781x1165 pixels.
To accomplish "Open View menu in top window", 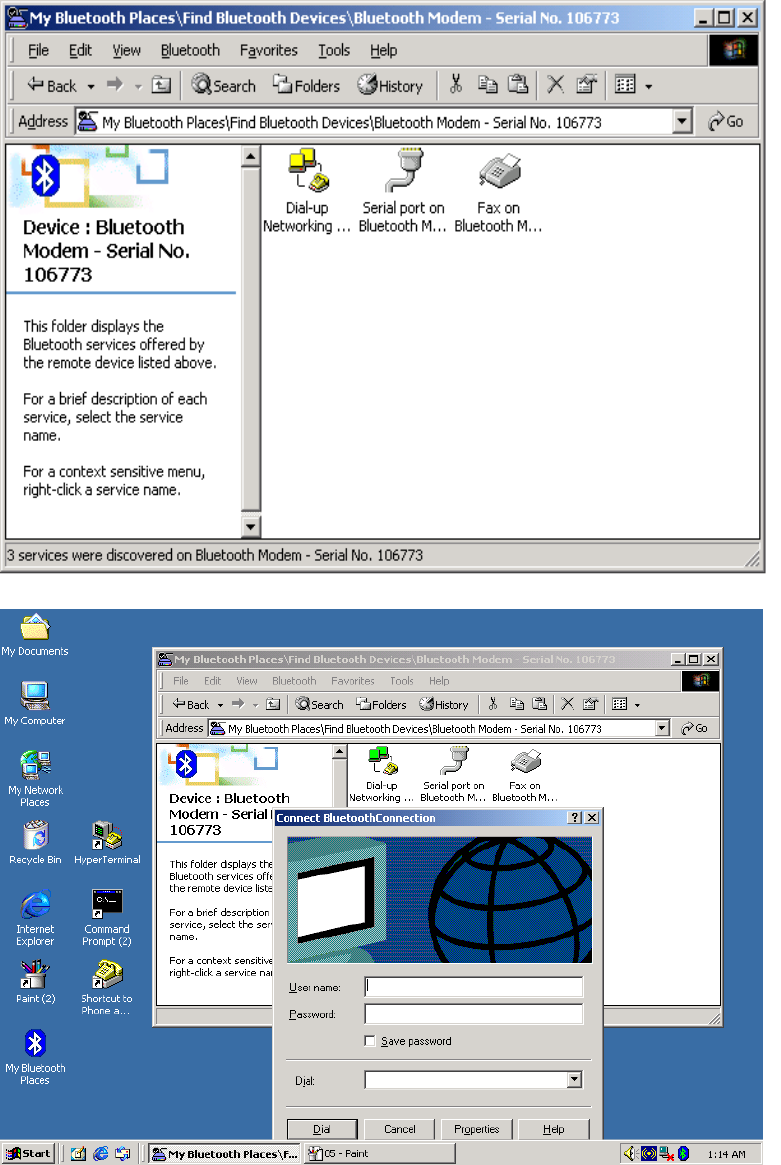I will (x=126, y=51).
